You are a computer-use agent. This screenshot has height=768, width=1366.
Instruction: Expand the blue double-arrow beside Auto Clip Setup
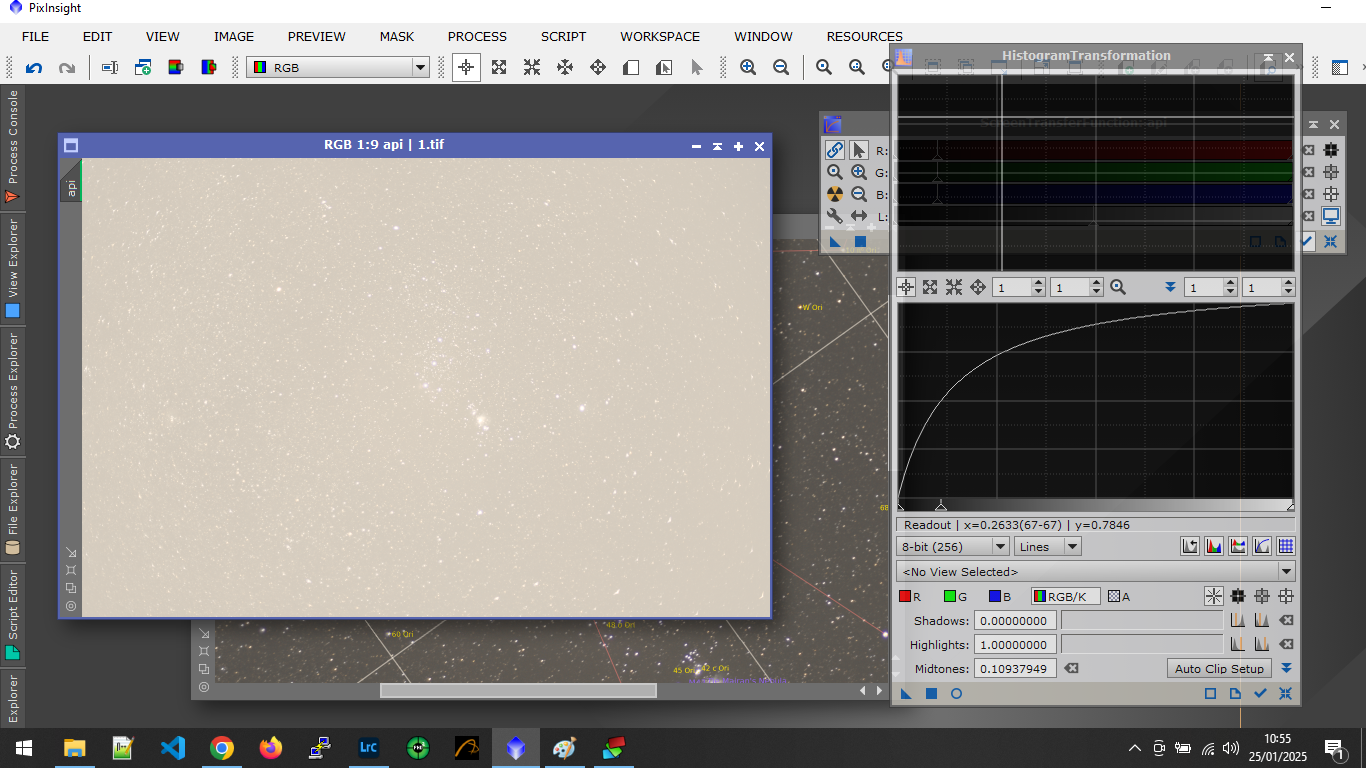click(x=1287, y=668)
